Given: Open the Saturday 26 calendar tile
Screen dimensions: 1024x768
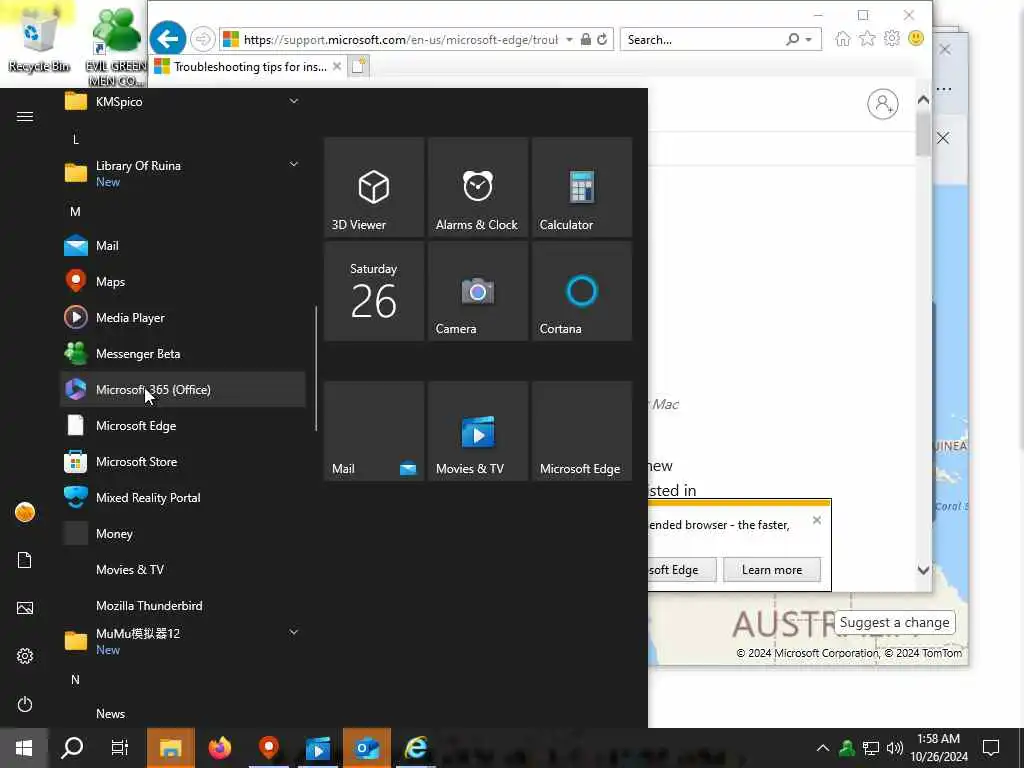Looking at the screenshot, I should [x=374, y=291].
